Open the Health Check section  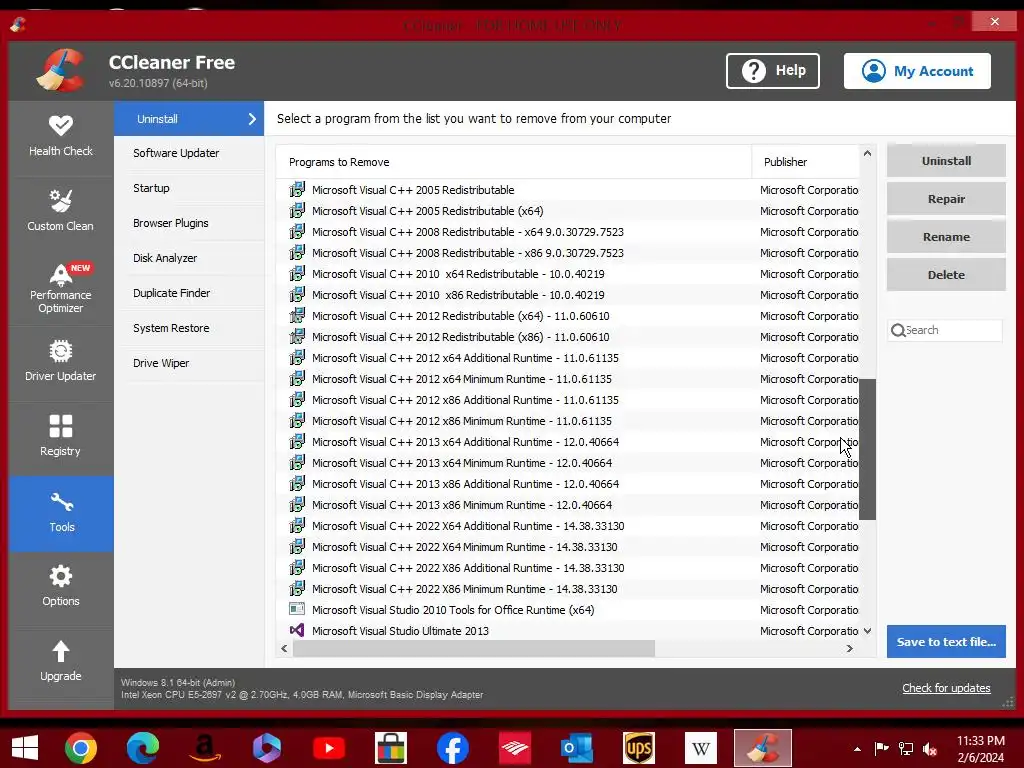pyautogui.click(x=61, y=138)
